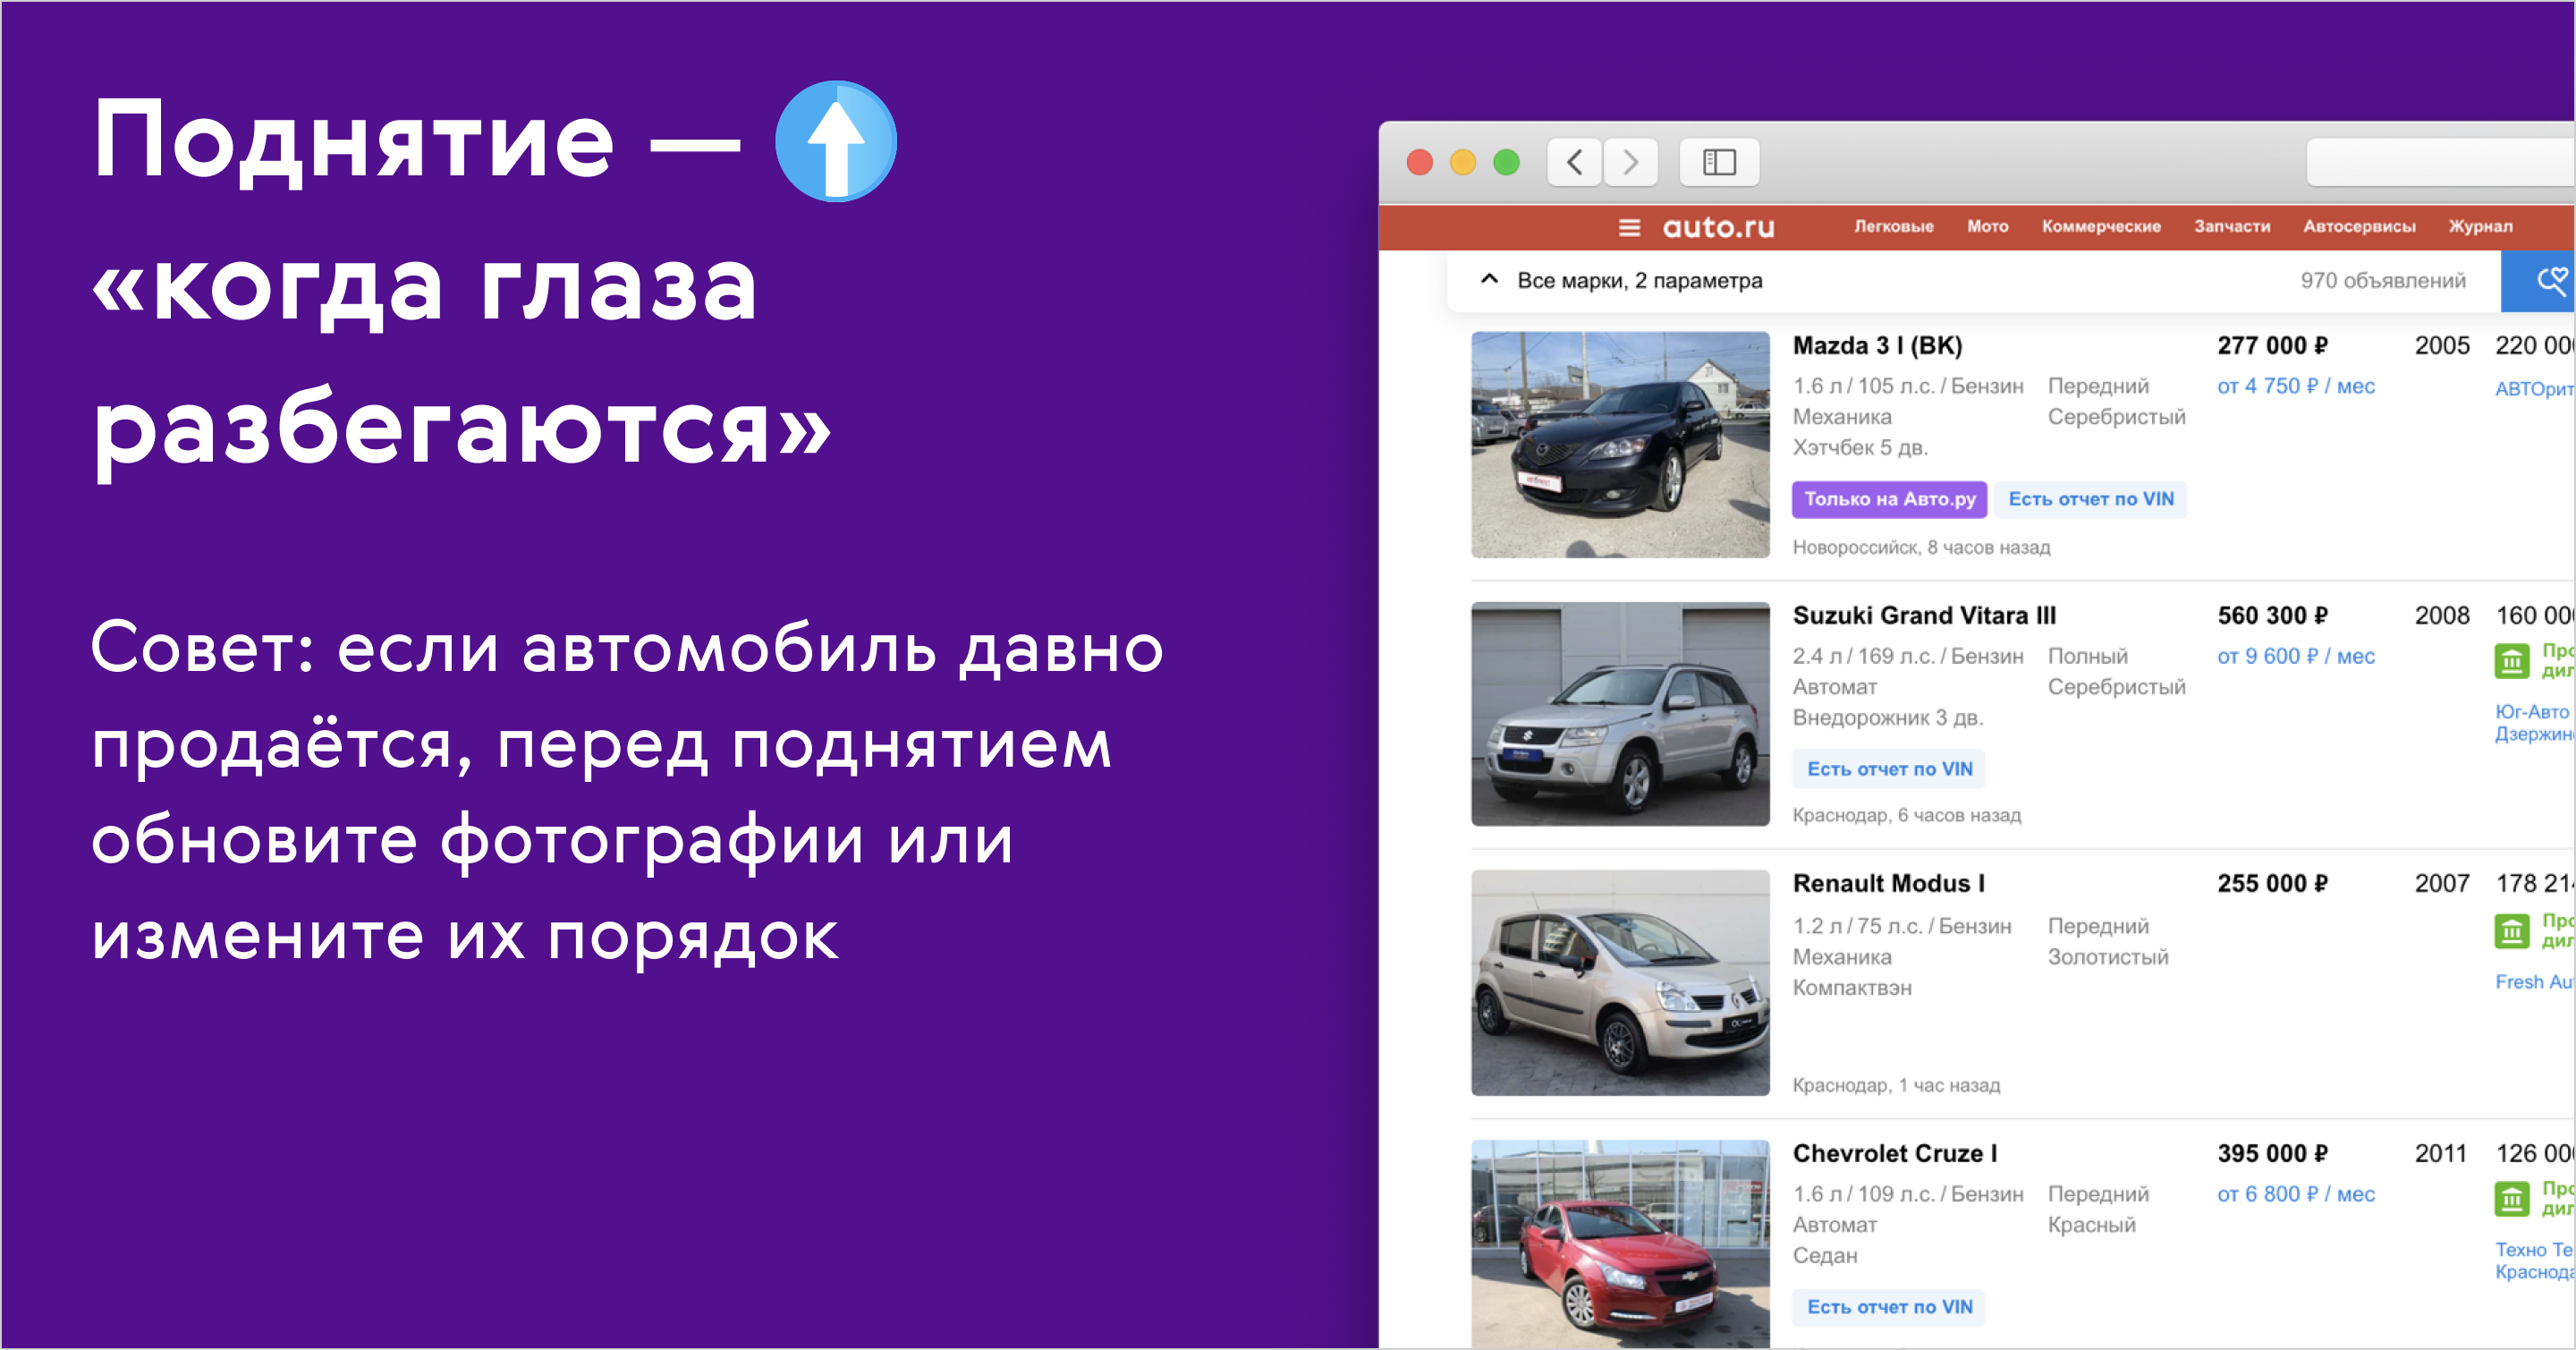This screenshot has width=2576, height=1350.
Task: Click the '970 объявлений' count text
Action: [x=2382, y=281]
